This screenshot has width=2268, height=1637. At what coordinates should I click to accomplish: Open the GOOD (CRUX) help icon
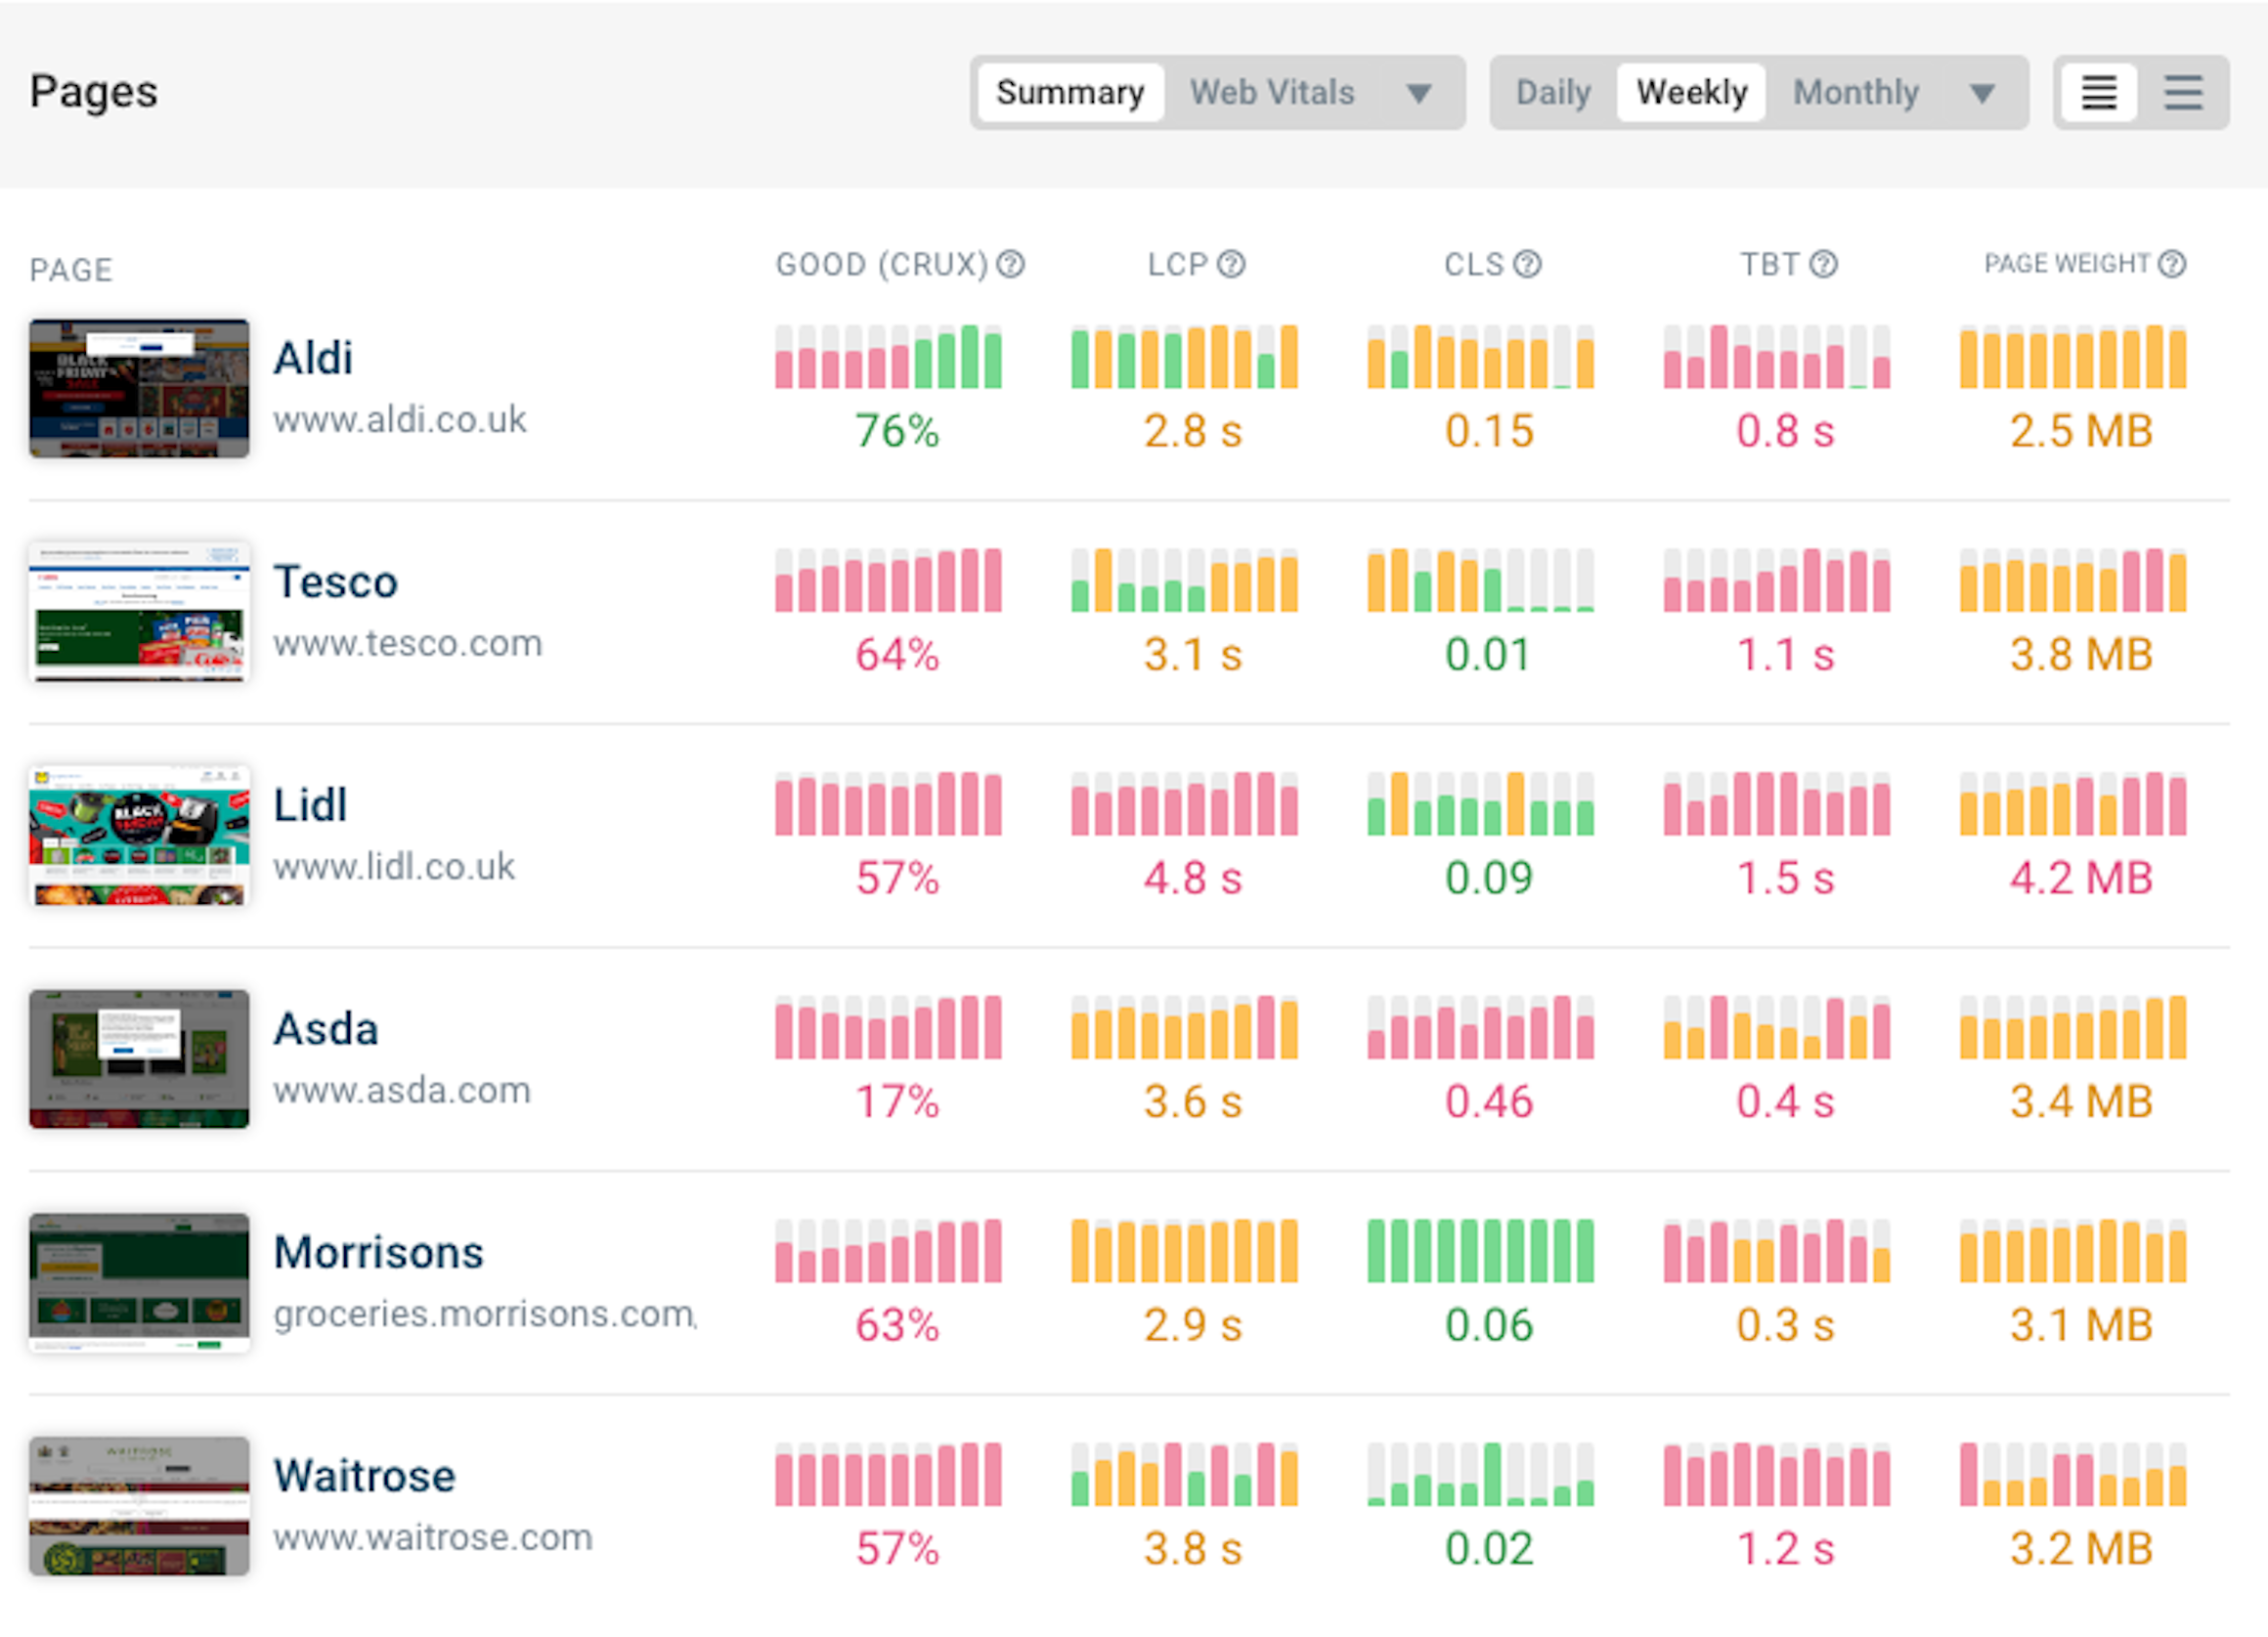pyautogui.click(x=1010, y=264)
